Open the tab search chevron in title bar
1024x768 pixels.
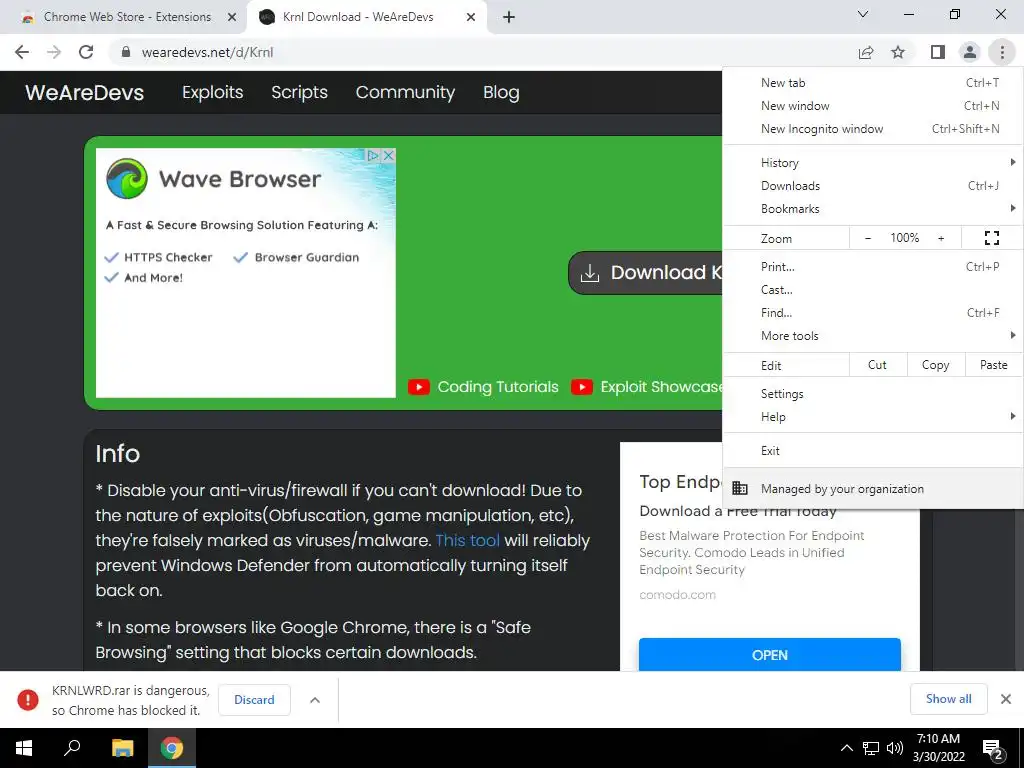pos(863,14)
